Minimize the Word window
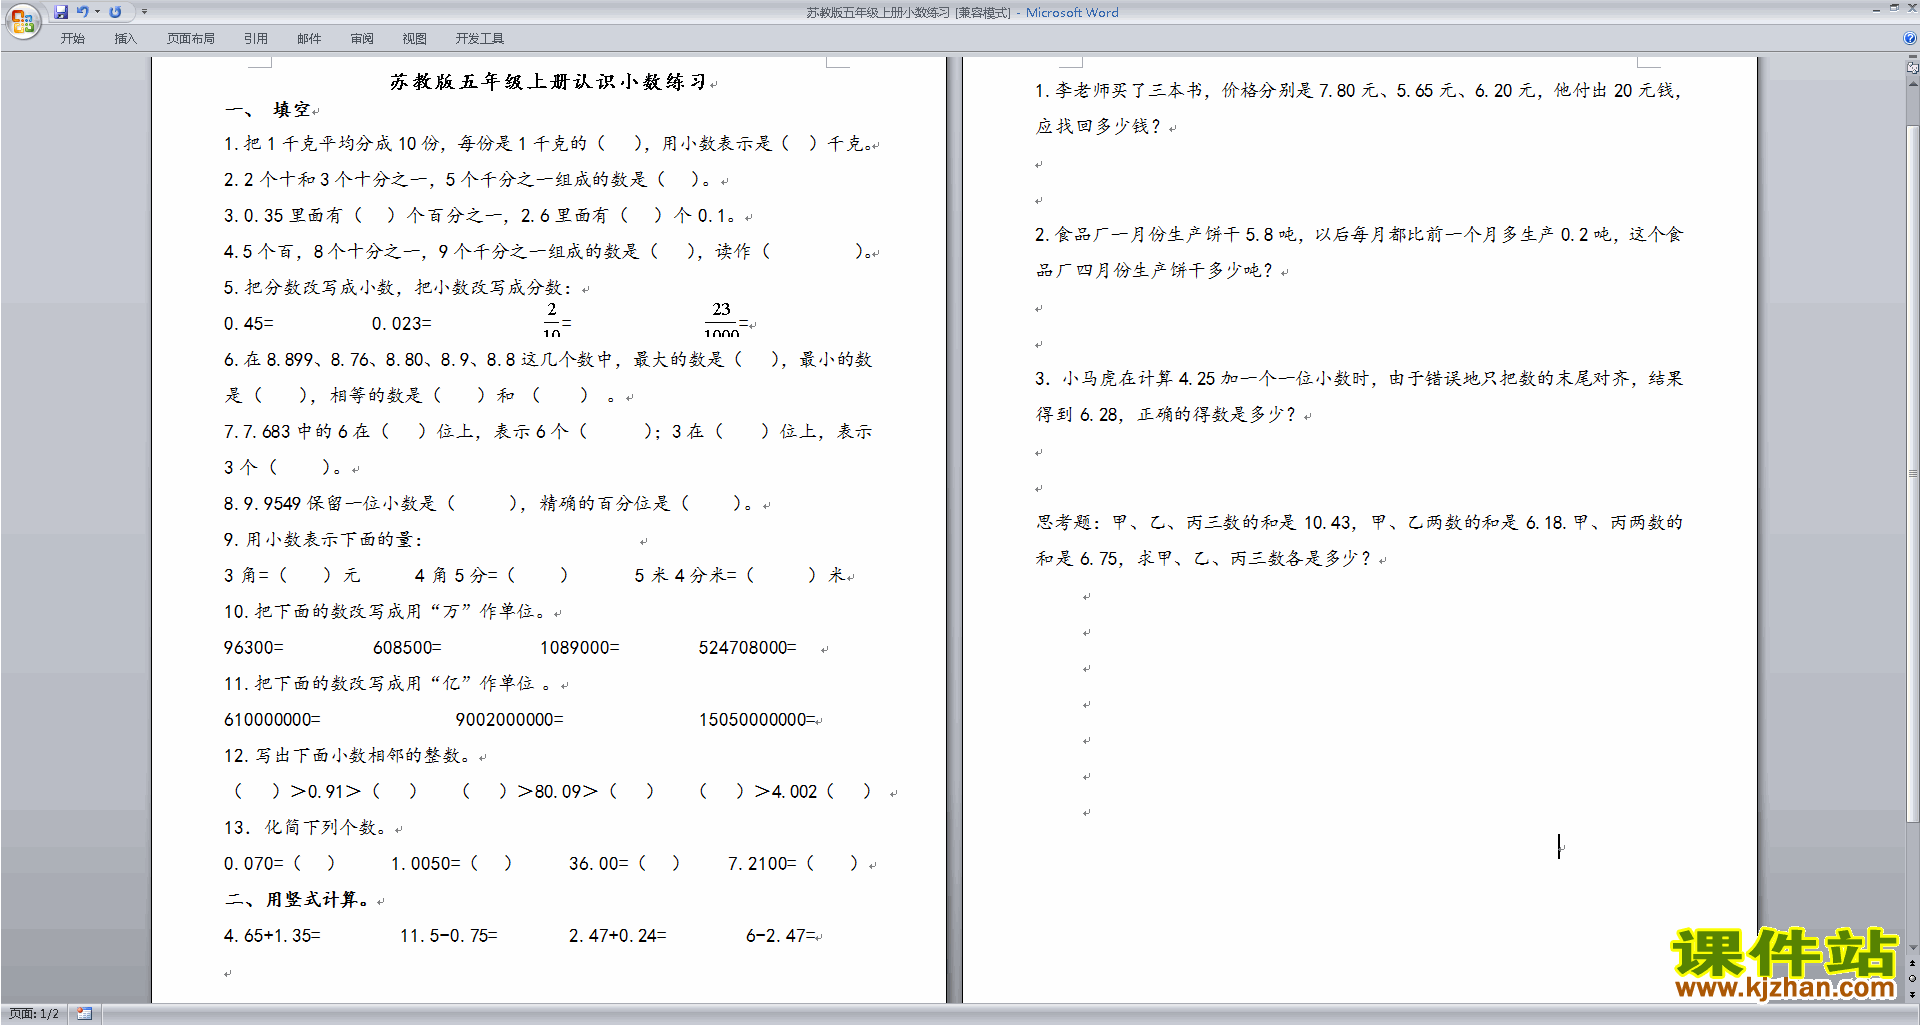Image resolution: width=1920 pixels, height=1025 pixels. pos(1876,9)
